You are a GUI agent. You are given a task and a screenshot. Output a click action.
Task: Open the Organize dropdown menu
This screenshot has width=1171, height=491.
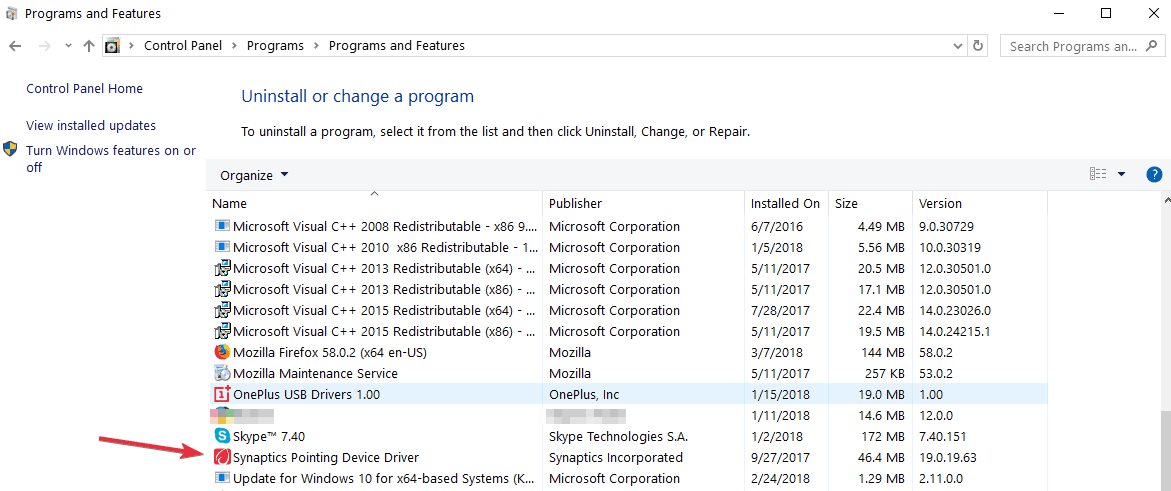coord(254,176)
